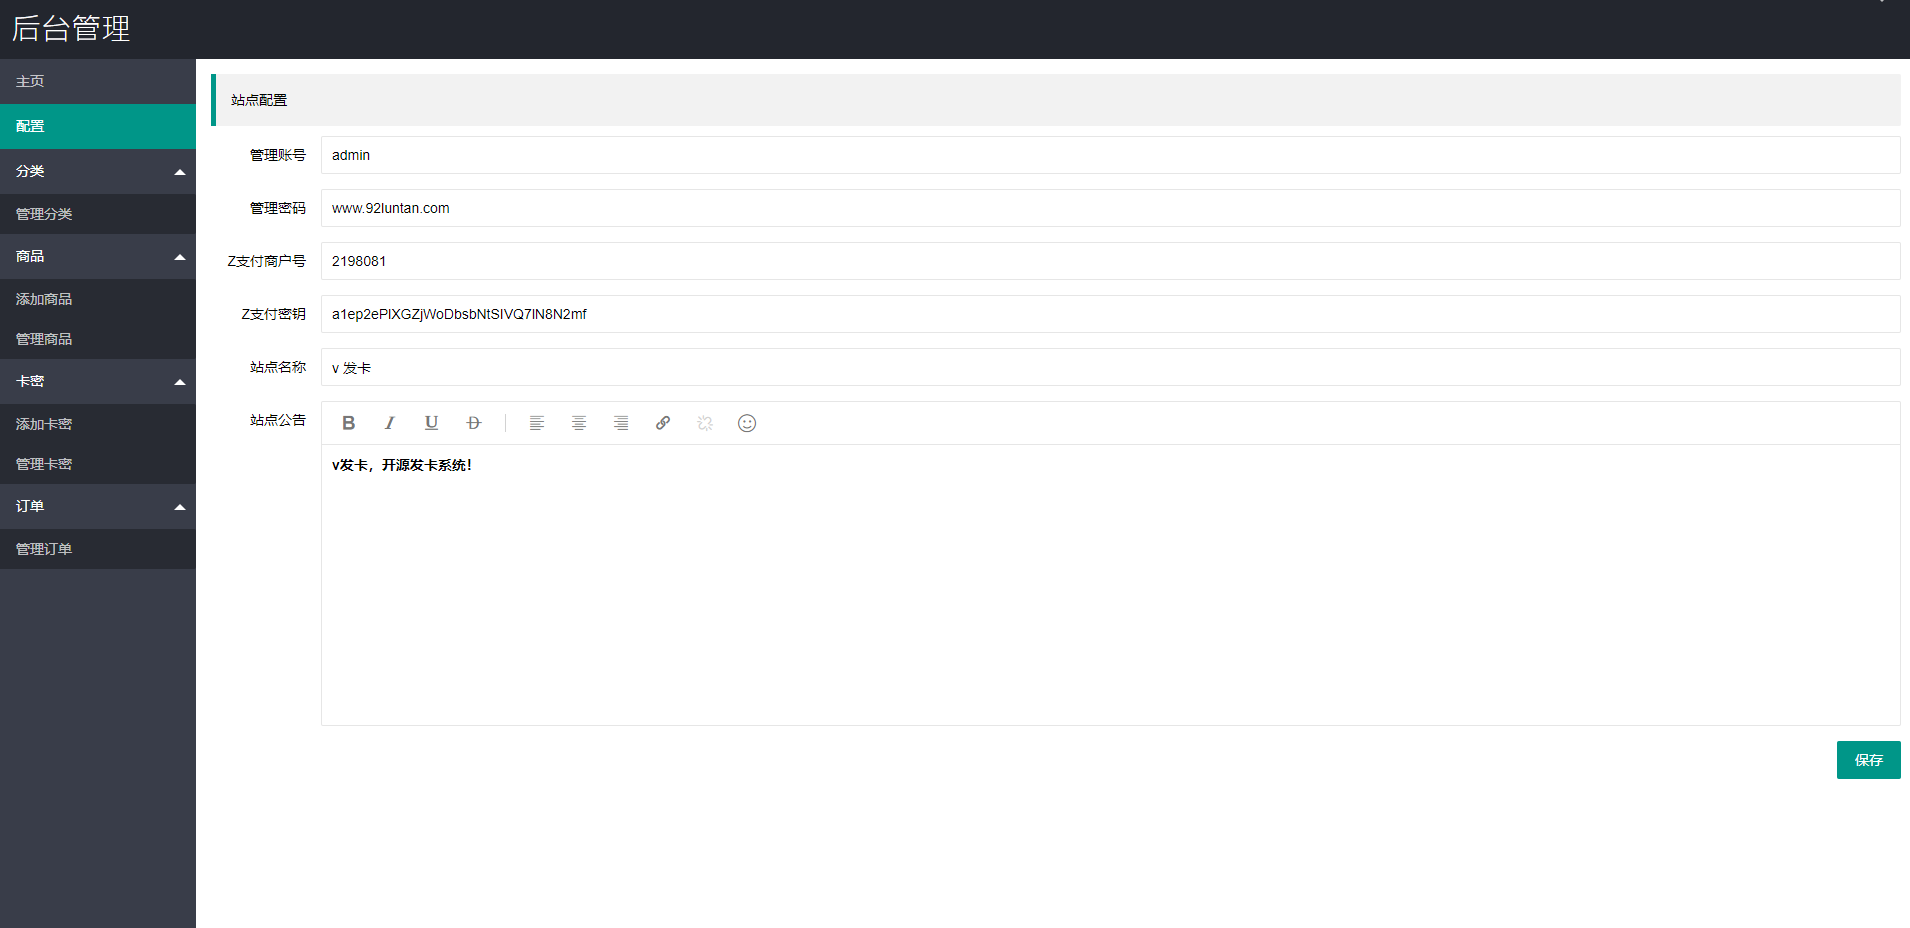The width and height of the screenshot is (1910, 928).
Task: Center align announcement text
Action: [x=579, y=423]
